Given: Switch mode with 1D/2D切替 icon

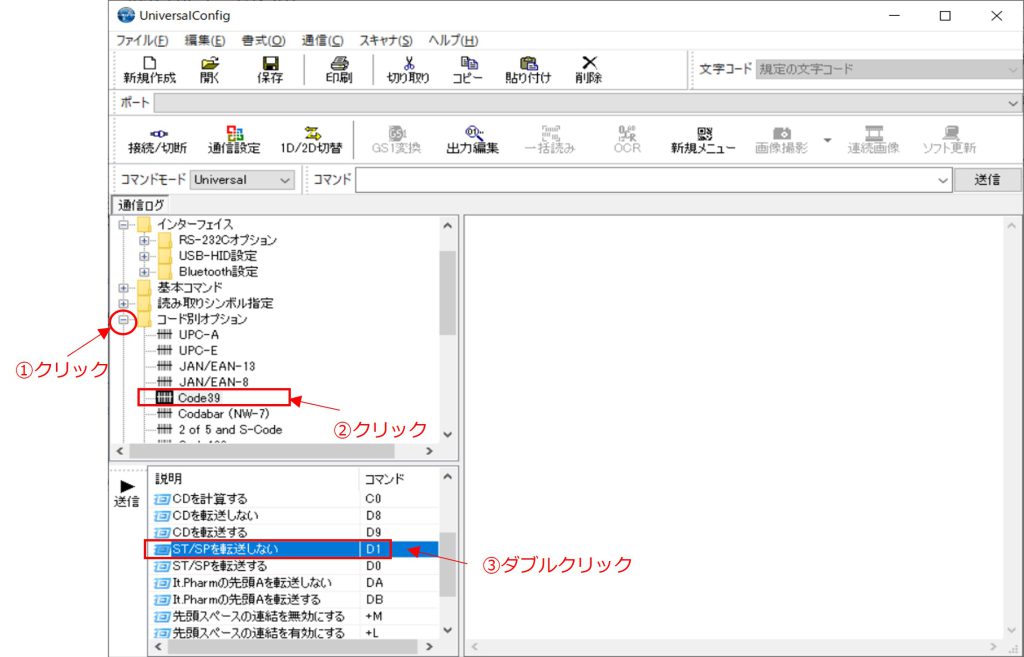Looking at the screenshot, I should pyautogui.click(x=312, y=140).
